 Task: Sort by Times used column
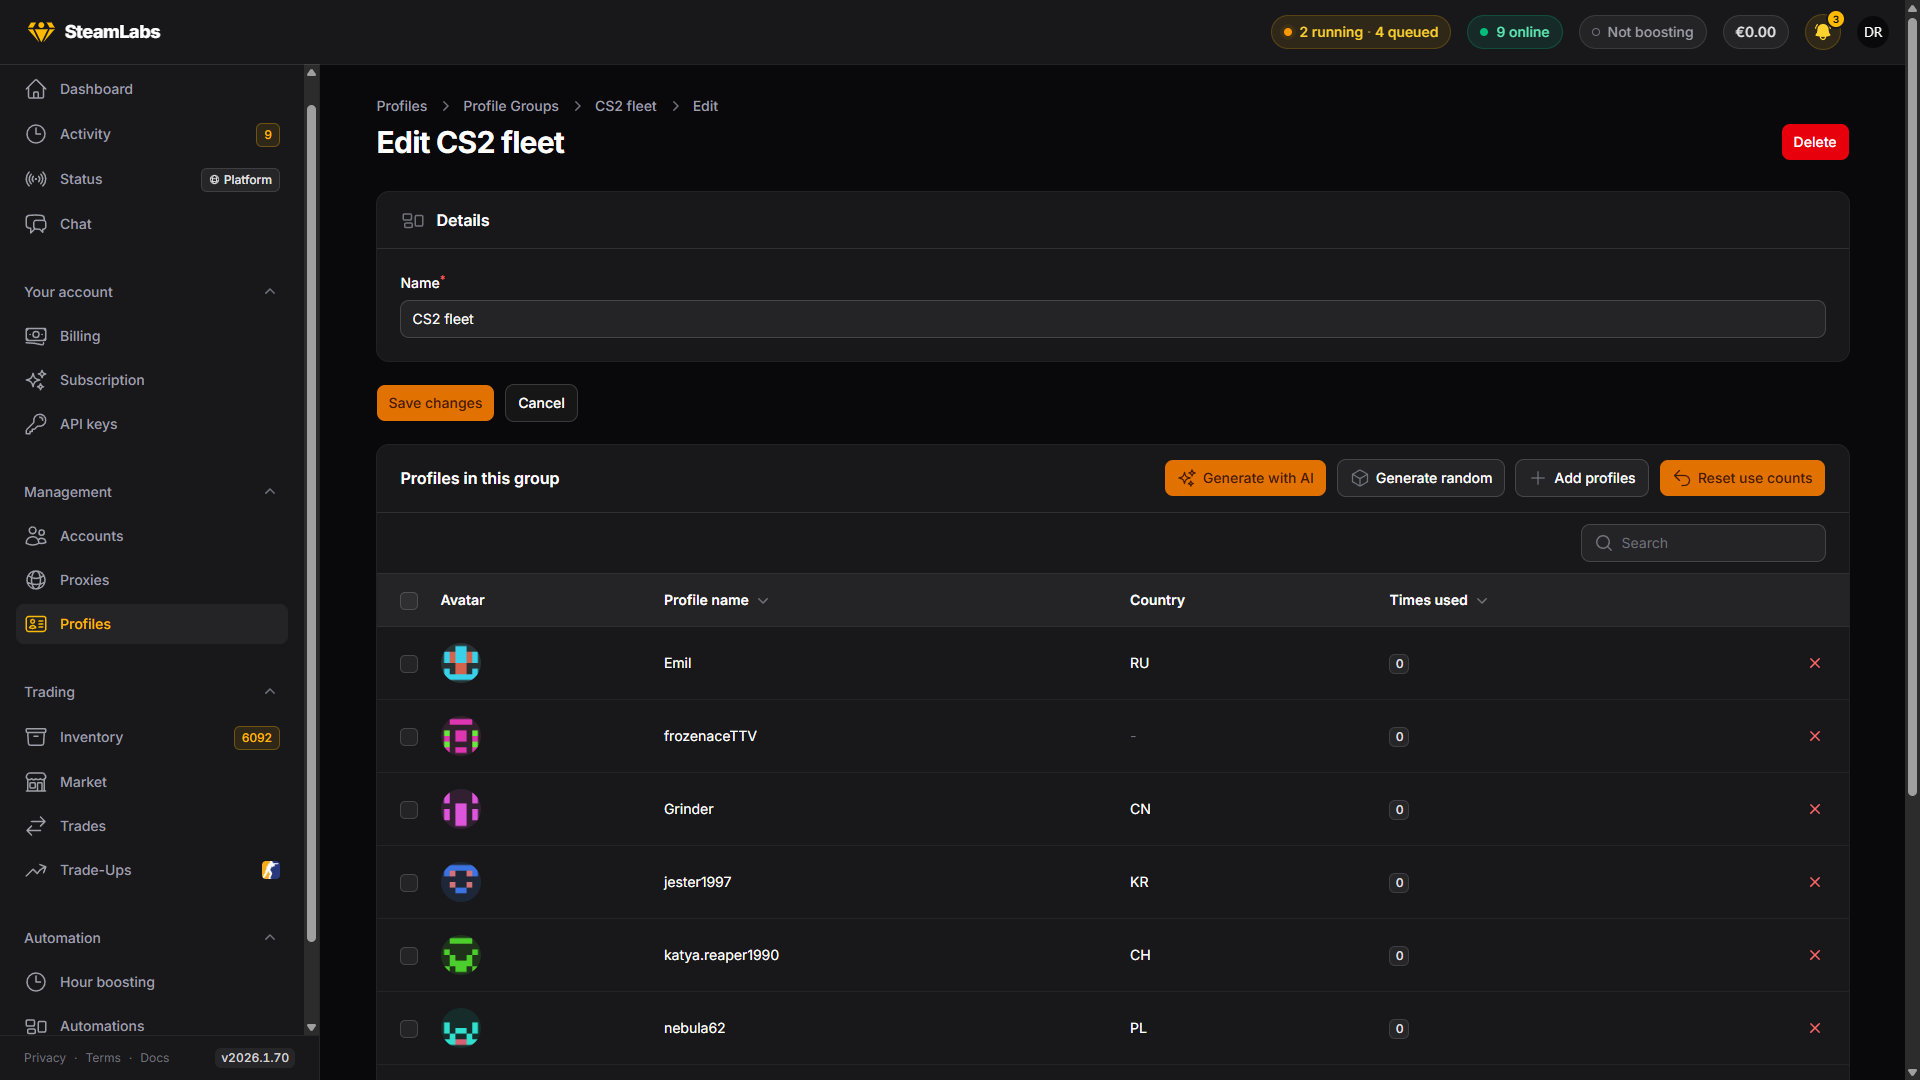click(1438, 600)
